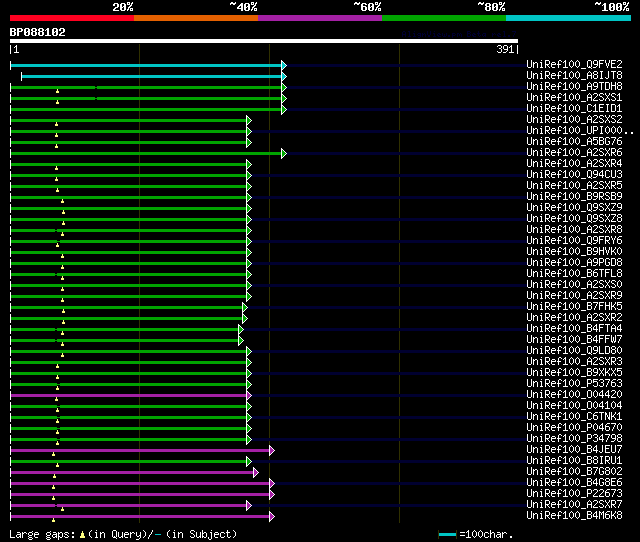Screen dimensions: 640x542
Task: Open the UniRef100_A9TDH8 entry
Action: coord(574,87)
